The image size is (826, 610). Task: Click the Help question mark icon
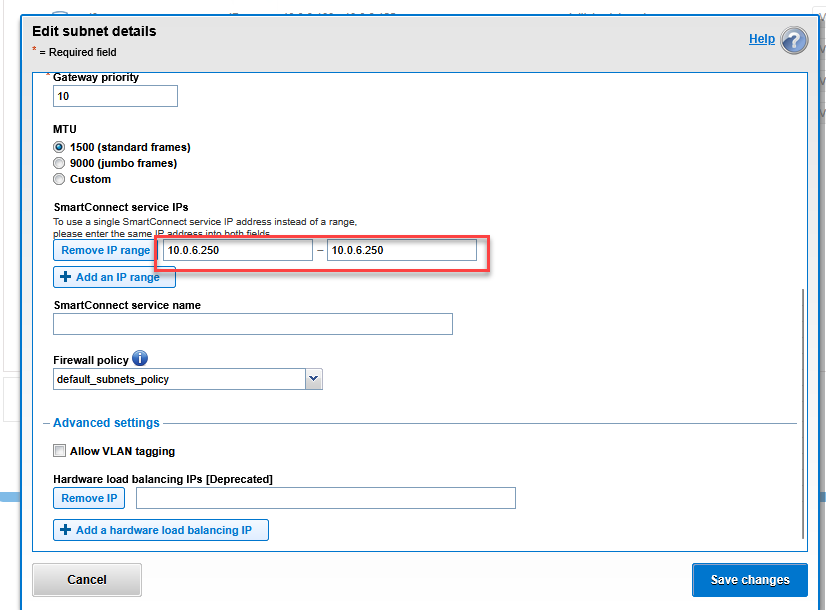[793, 39]
